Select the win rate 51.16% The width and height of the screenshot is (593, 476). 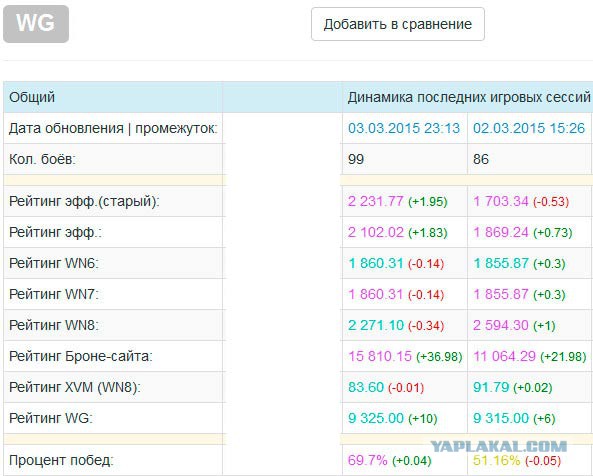(x=497, y=460)
